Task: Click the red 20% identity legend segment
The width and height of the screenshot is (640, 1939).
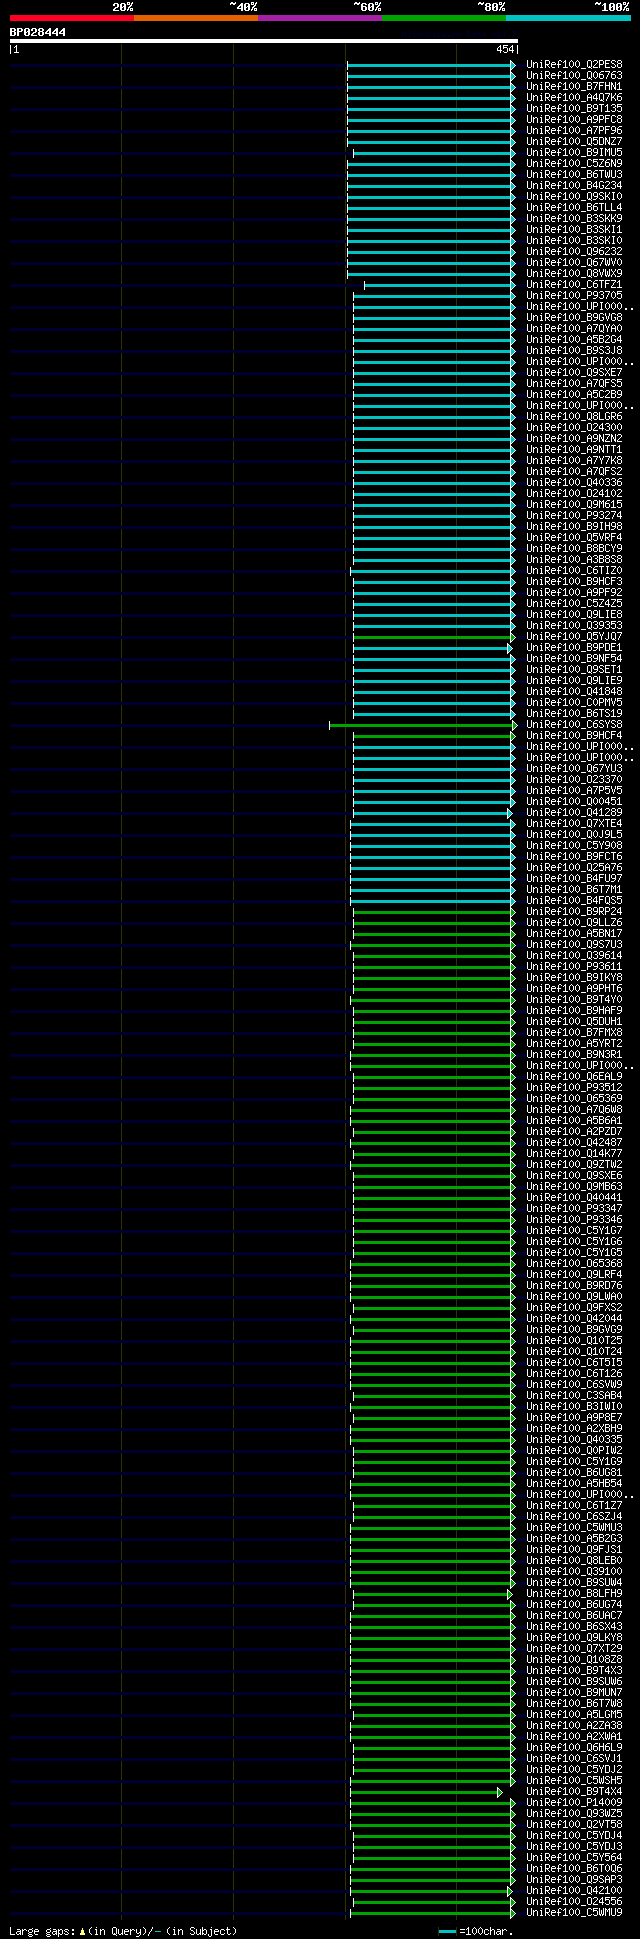Action: click(72, 18)
